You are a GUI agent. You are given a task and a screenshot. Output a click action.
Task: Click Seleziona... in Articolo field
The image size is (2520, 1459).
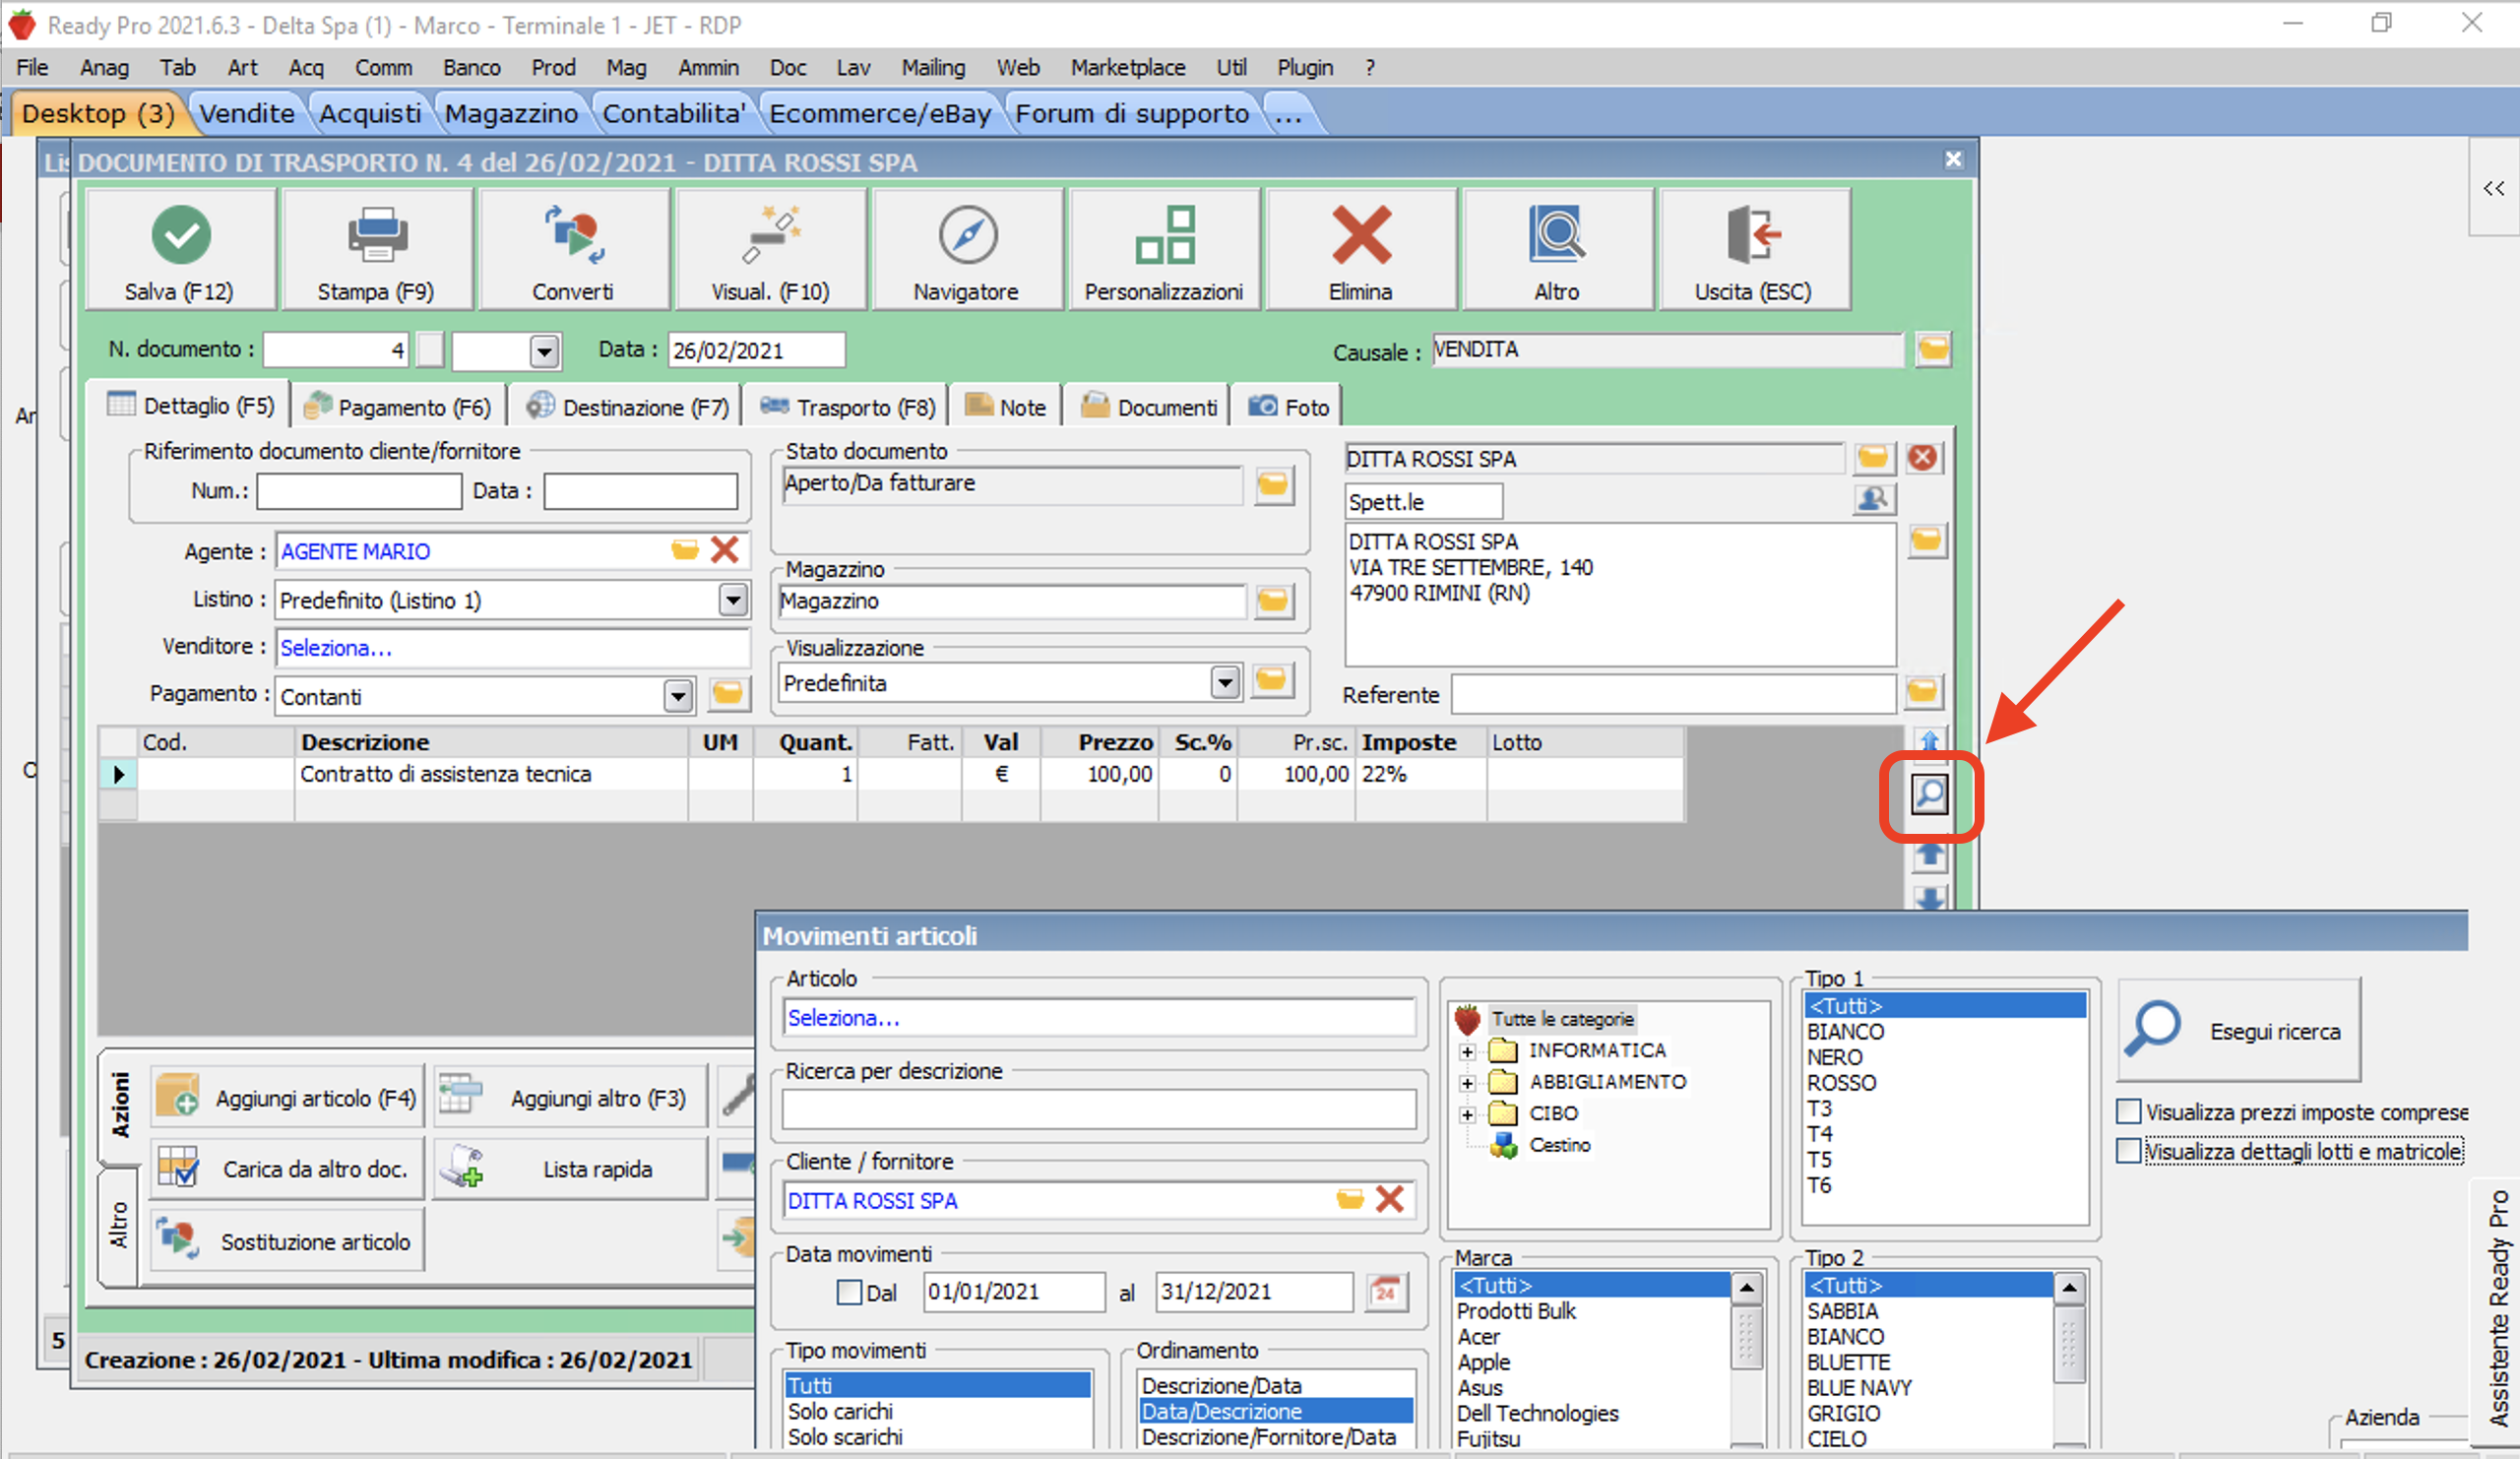(x=844, y=1017)
